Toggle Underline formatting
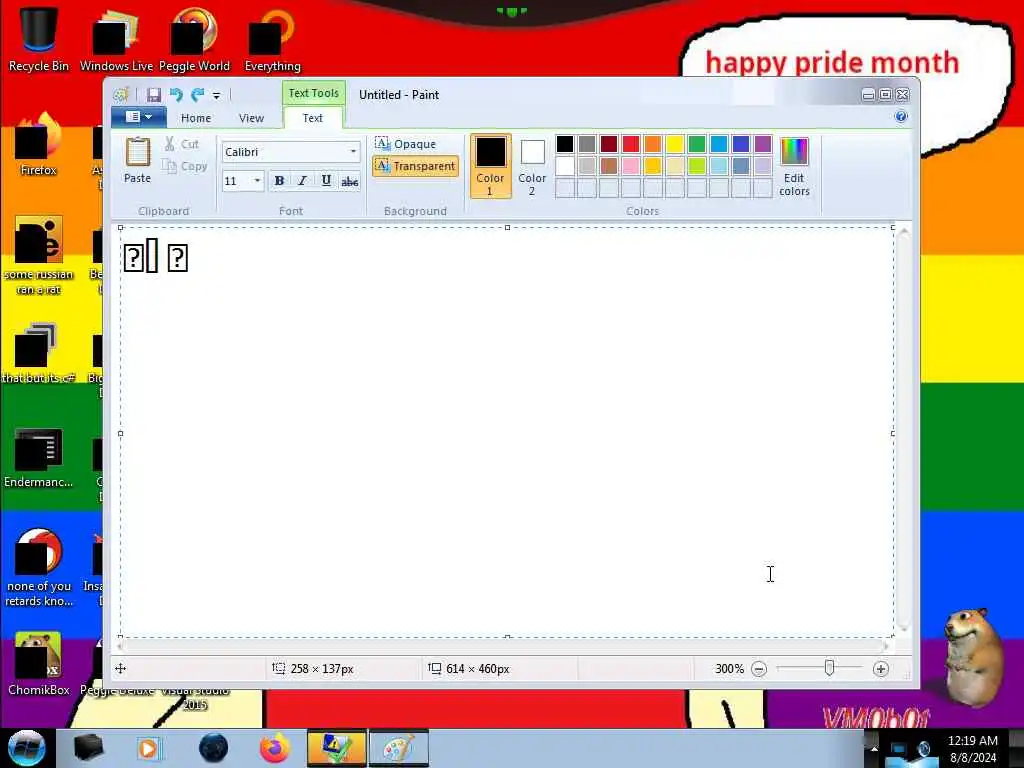The height and width of the screenshot is (768, 1024). point(326,181)
